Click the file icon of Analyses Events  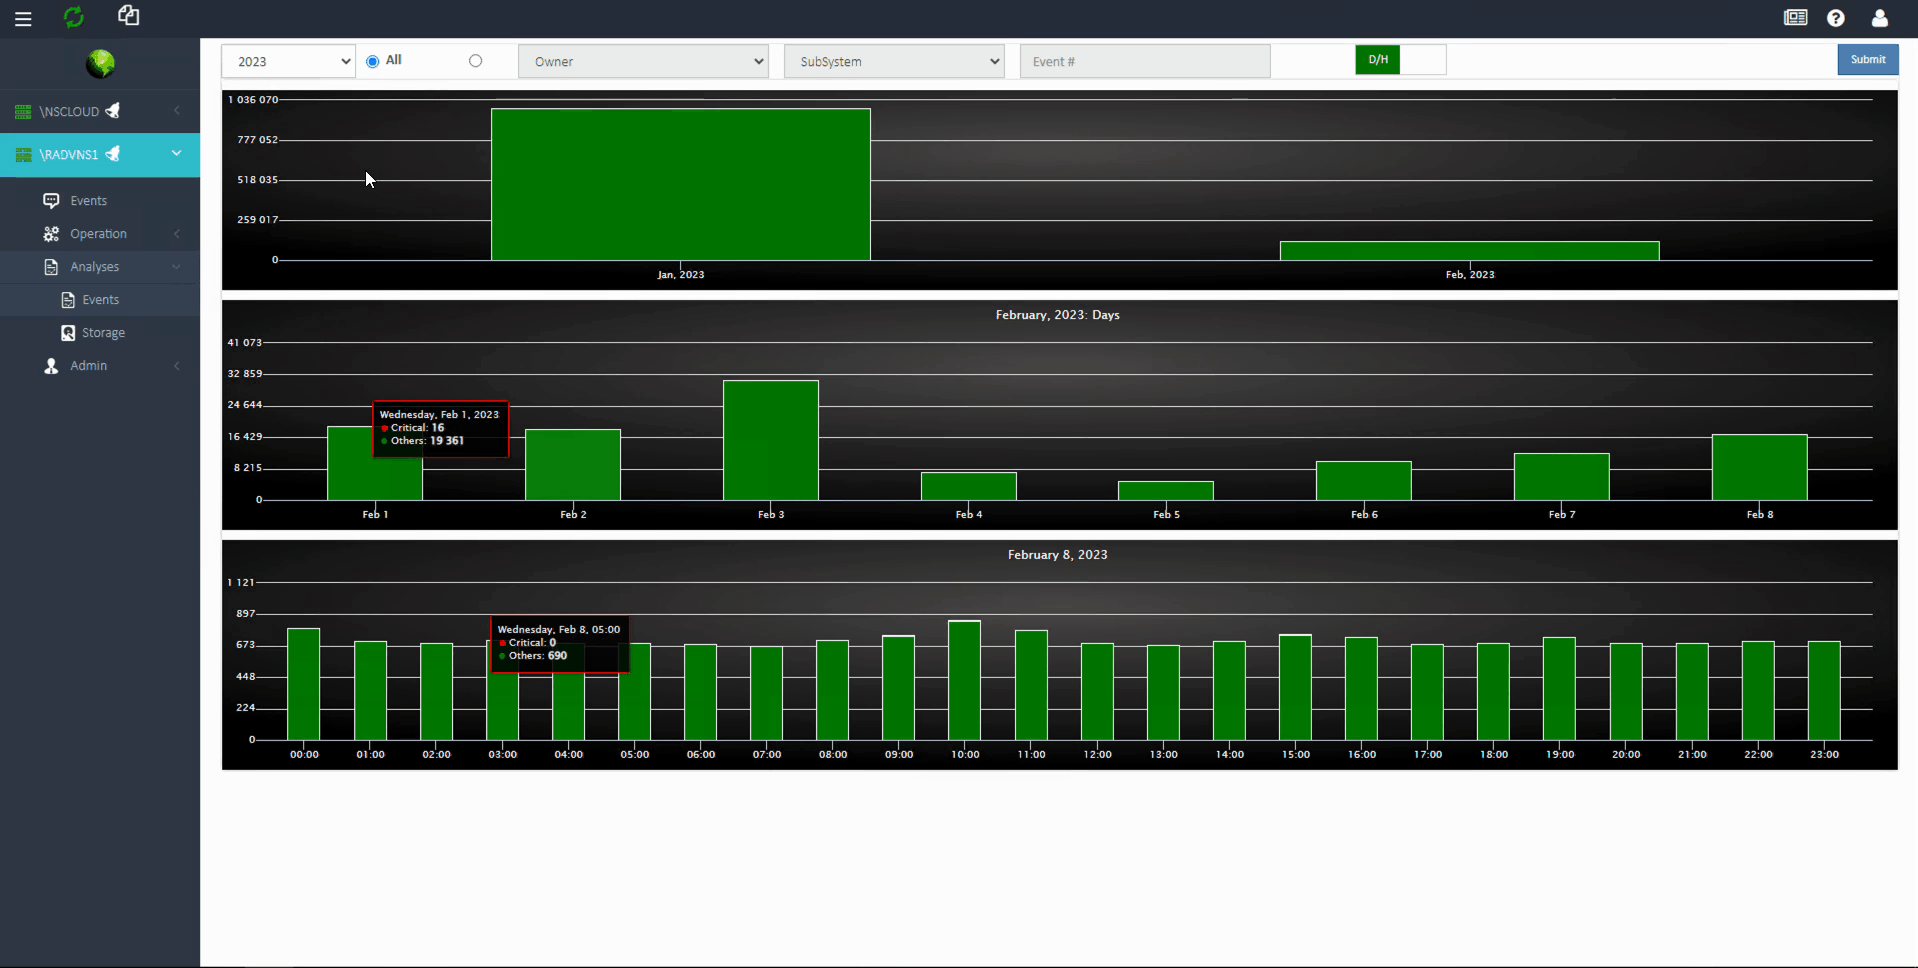pyautogui.click(x=68, y=300)
